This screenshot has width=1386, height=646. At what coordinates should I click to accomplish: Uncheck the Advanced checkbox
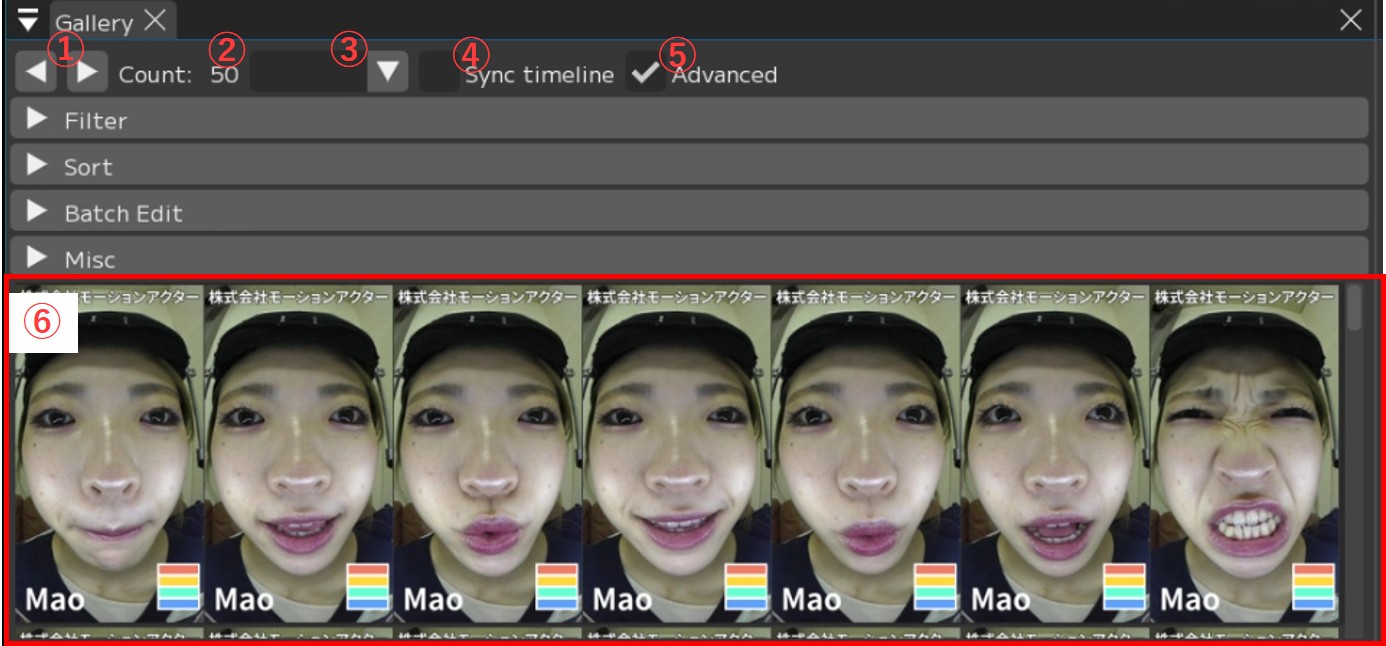pos(646,74)
